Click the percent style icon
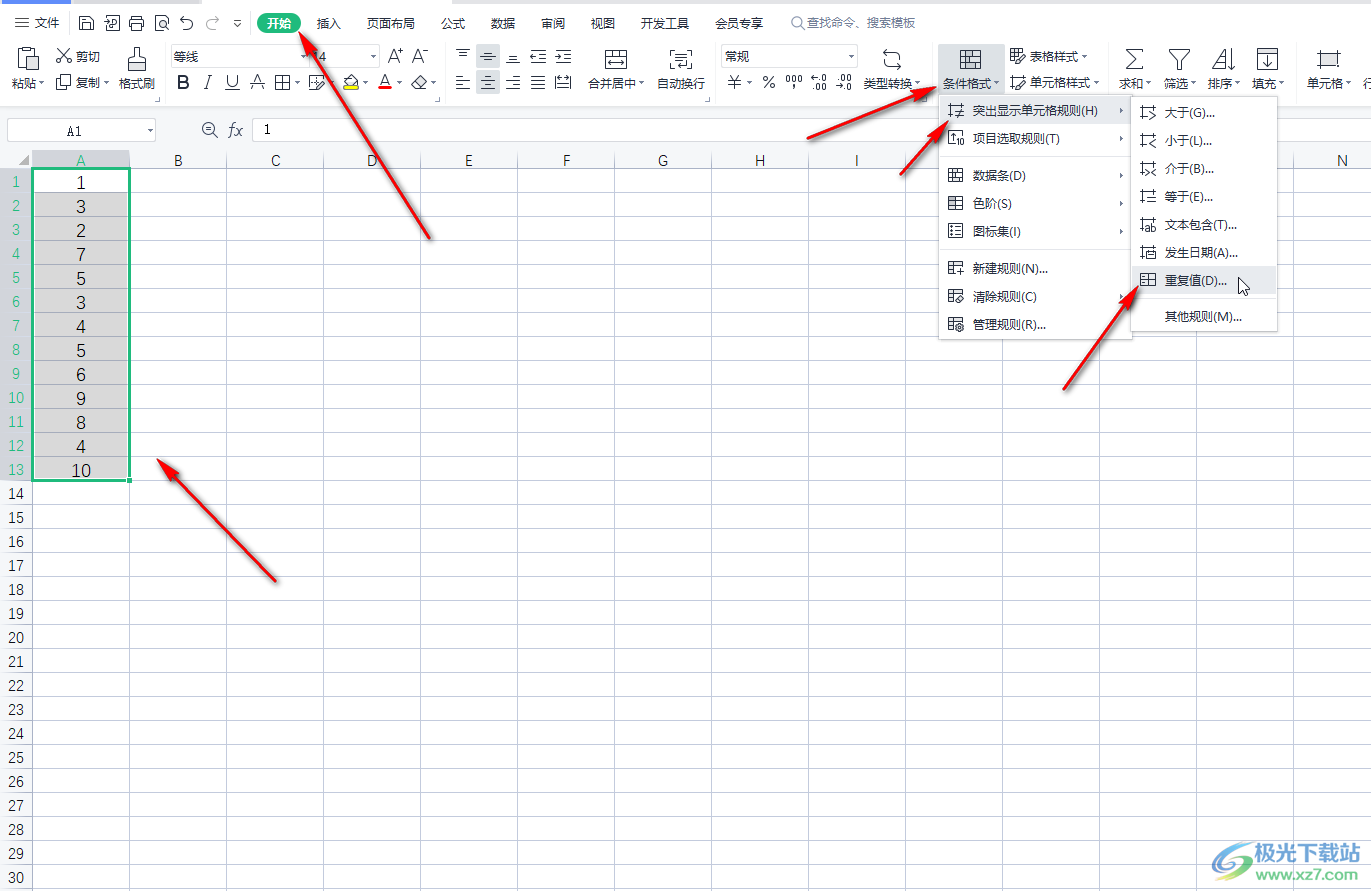Screen dimensions: 1371x891 click(769, 83)
